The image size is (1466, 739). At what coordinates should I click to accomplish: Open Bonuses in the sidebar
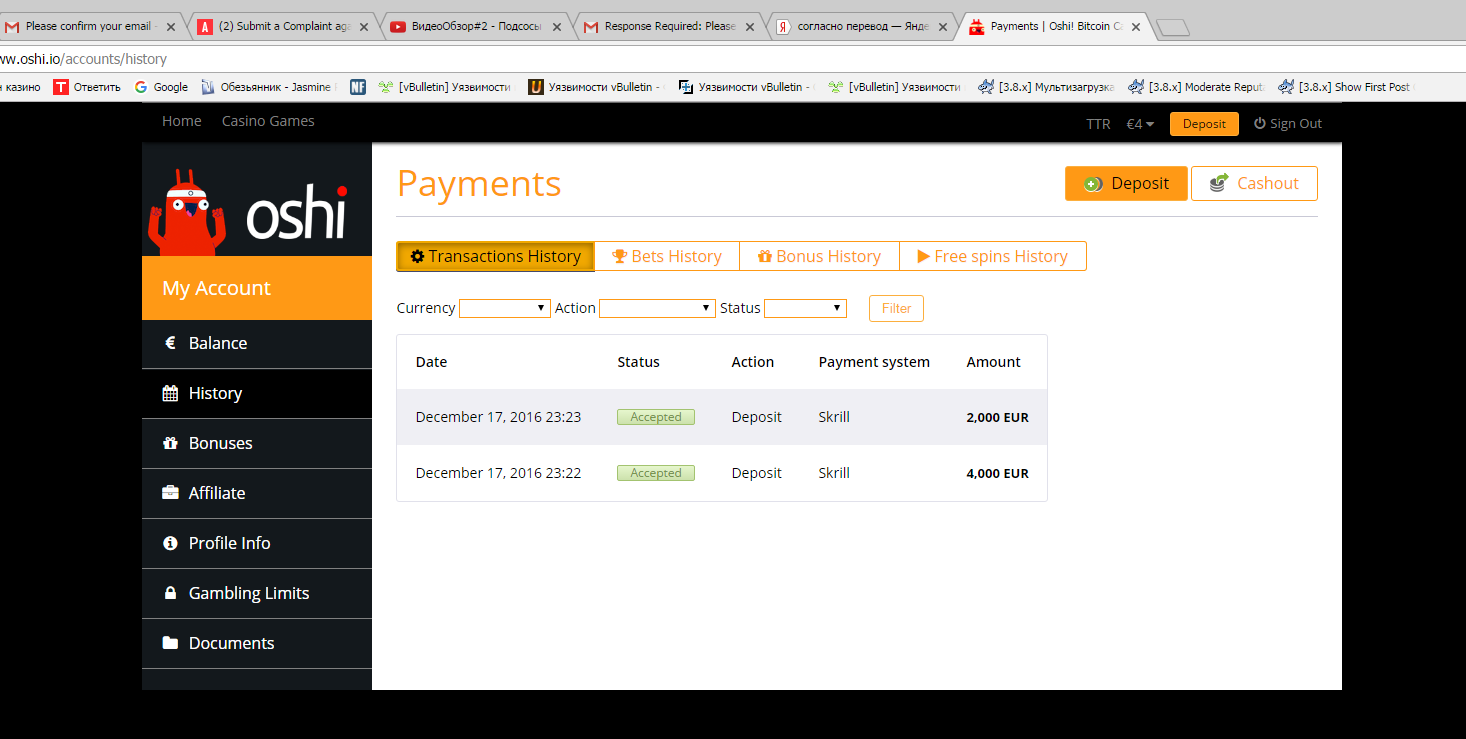[x=257, y=443]
